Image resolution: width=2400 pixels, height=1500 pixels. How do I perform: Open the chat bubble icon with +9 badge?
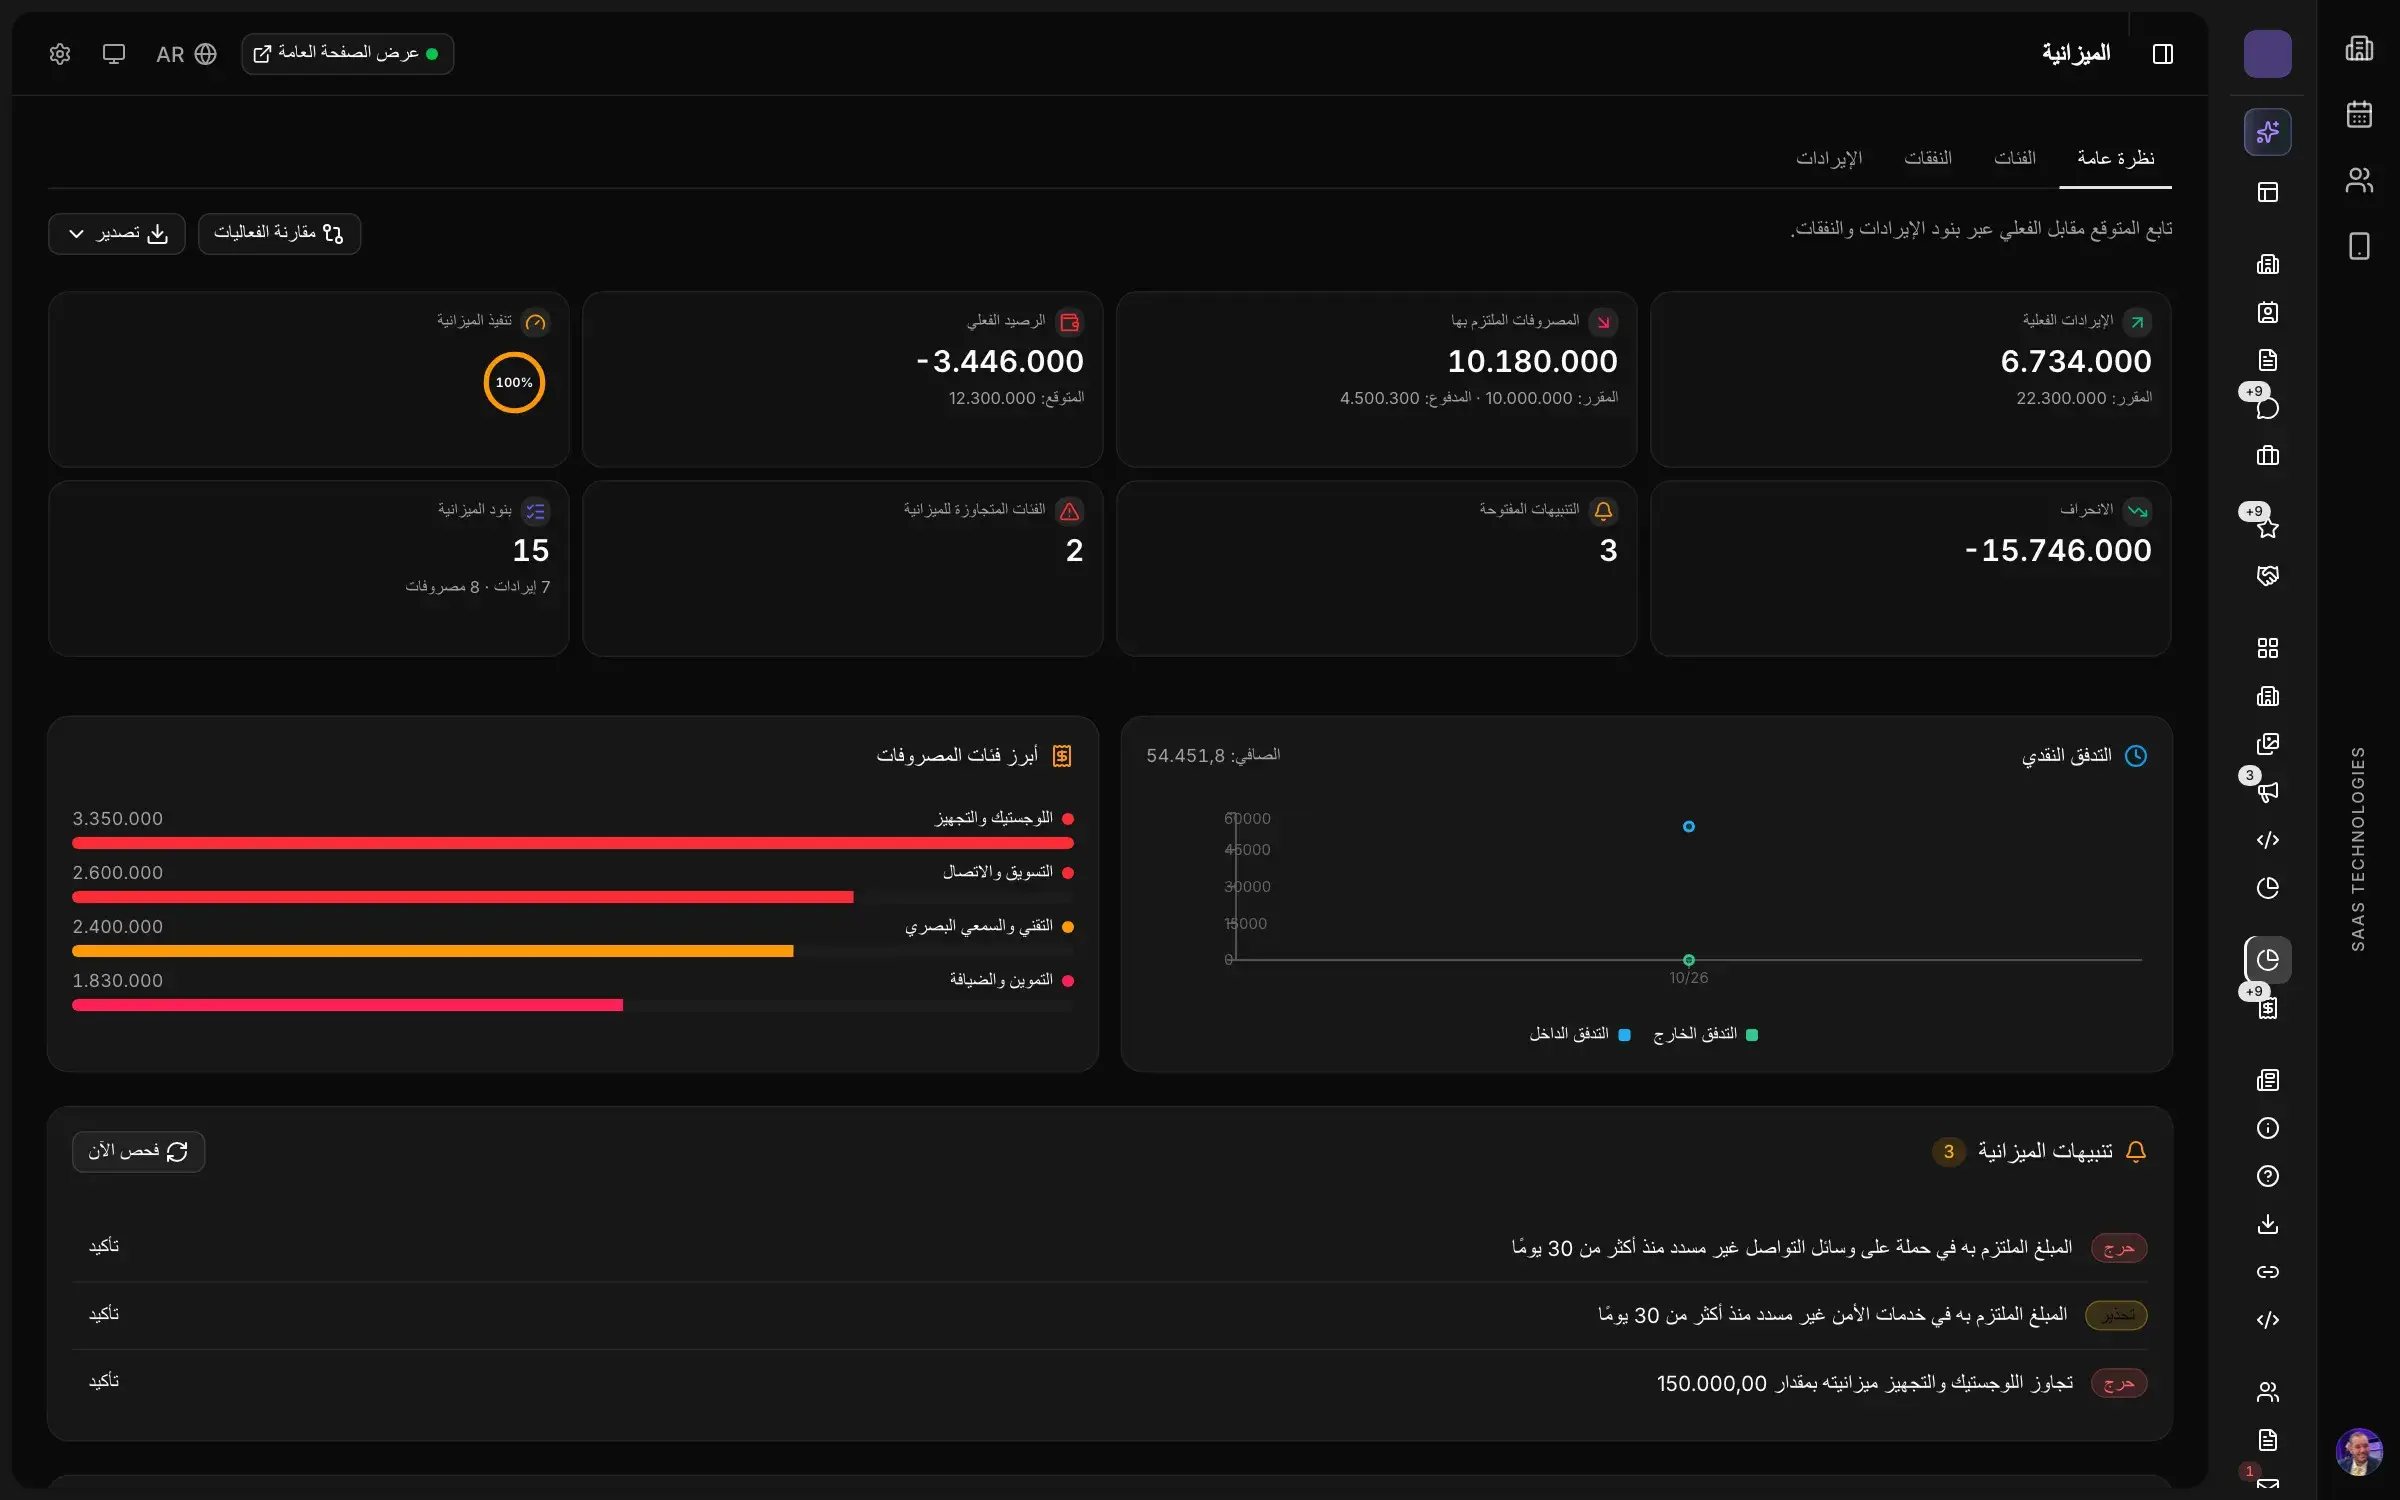(x=2267, y=408)
